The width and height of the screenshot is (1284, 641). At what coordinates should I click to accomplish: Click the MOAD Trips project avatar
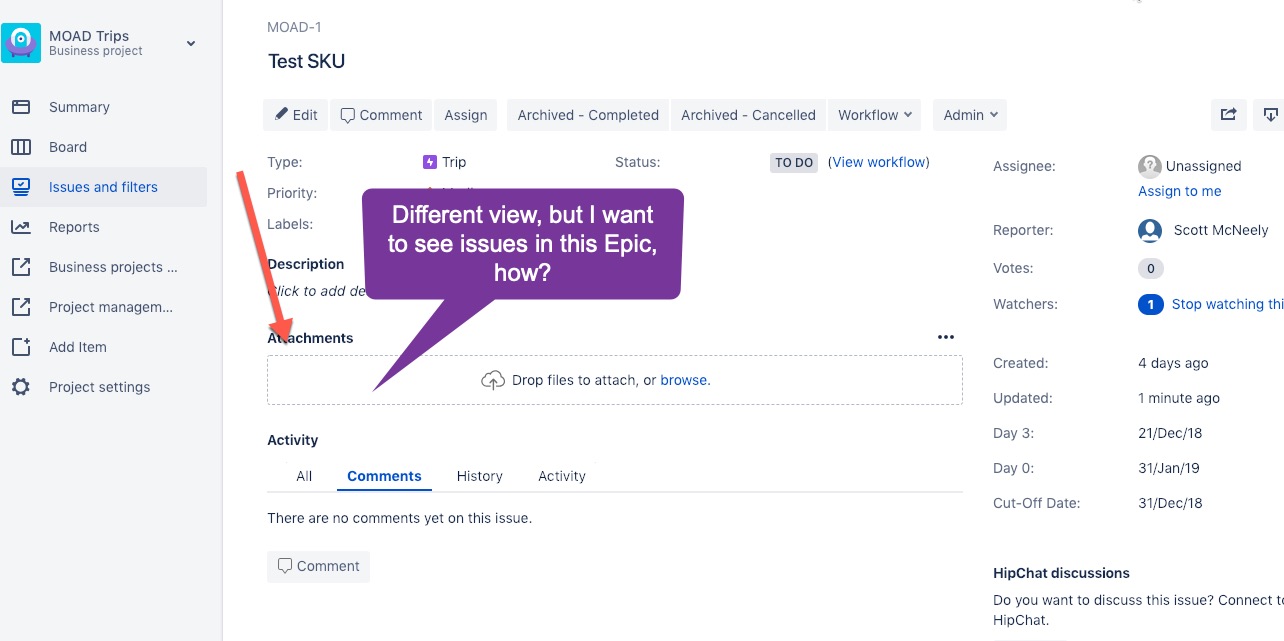click(21, 42)
